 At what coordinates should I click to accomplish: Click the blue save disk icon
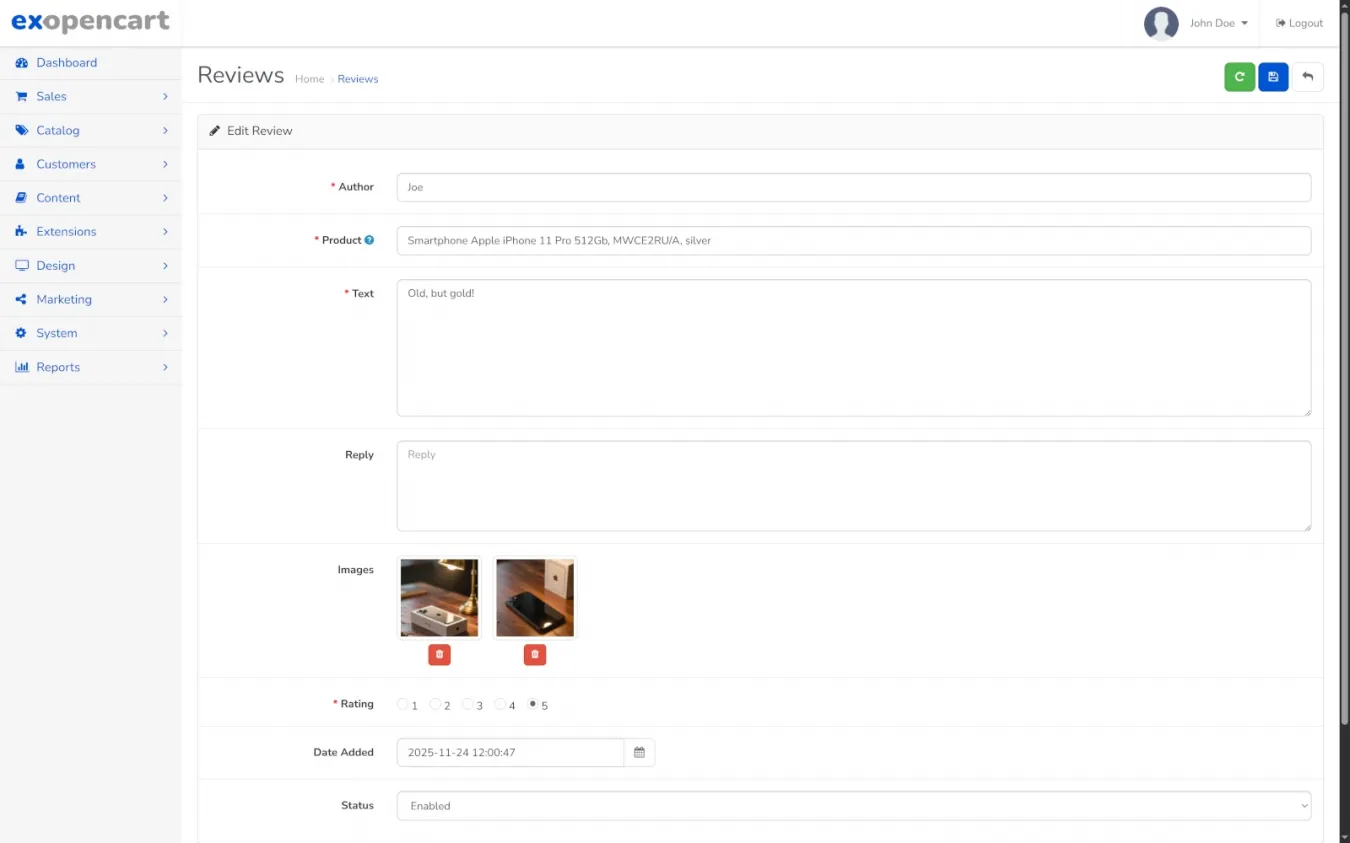[1273, 77]
